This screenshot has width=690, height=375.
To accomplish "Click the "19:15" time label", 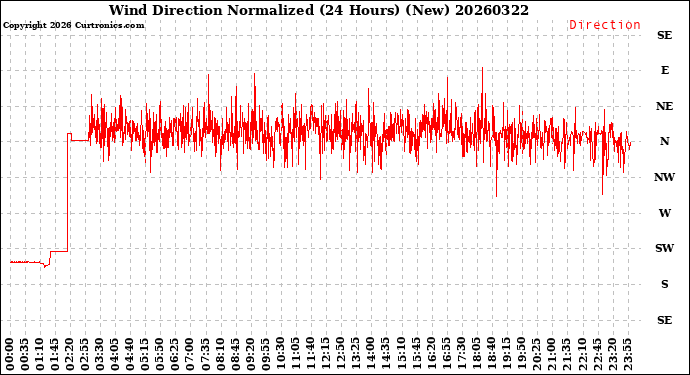I will [507, 354].
